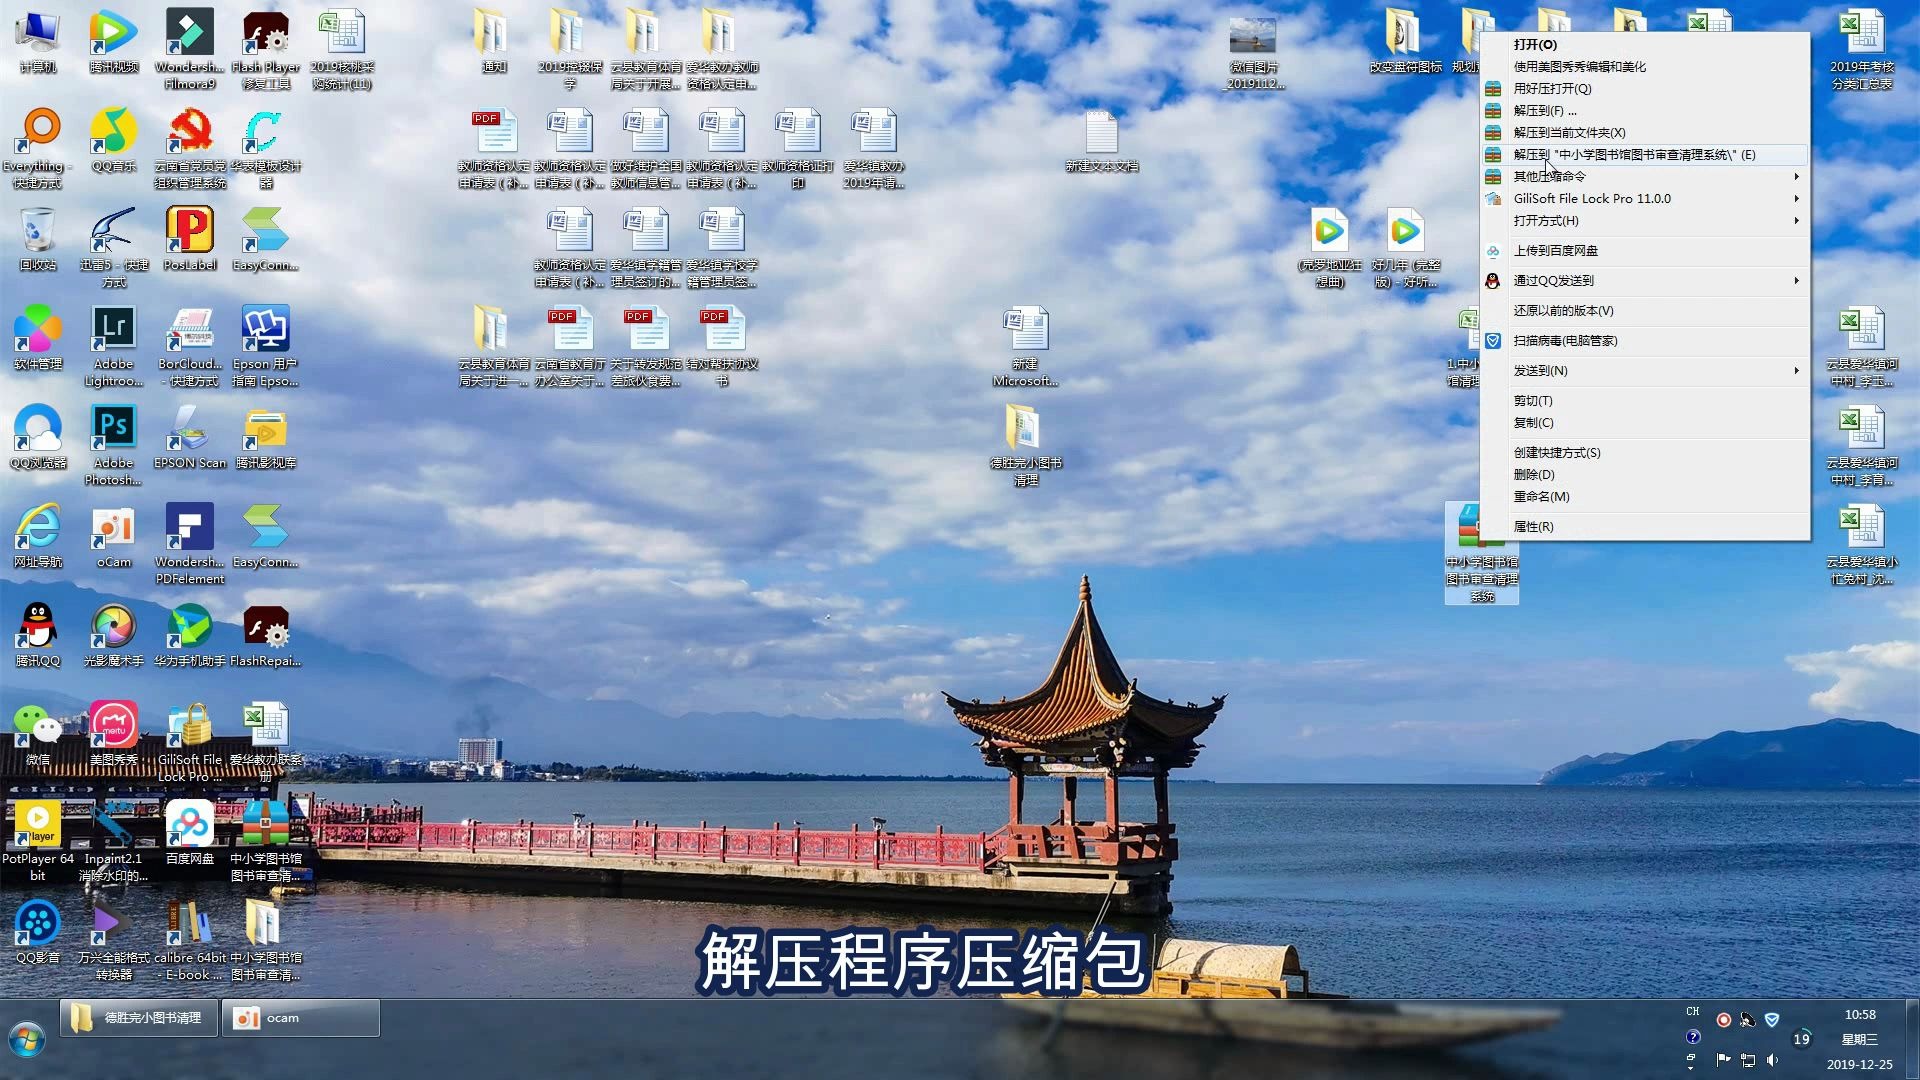Choose 属性(R) in context menu
The width and height of the screenshot is (1920, 1080).
point(1645,527)
